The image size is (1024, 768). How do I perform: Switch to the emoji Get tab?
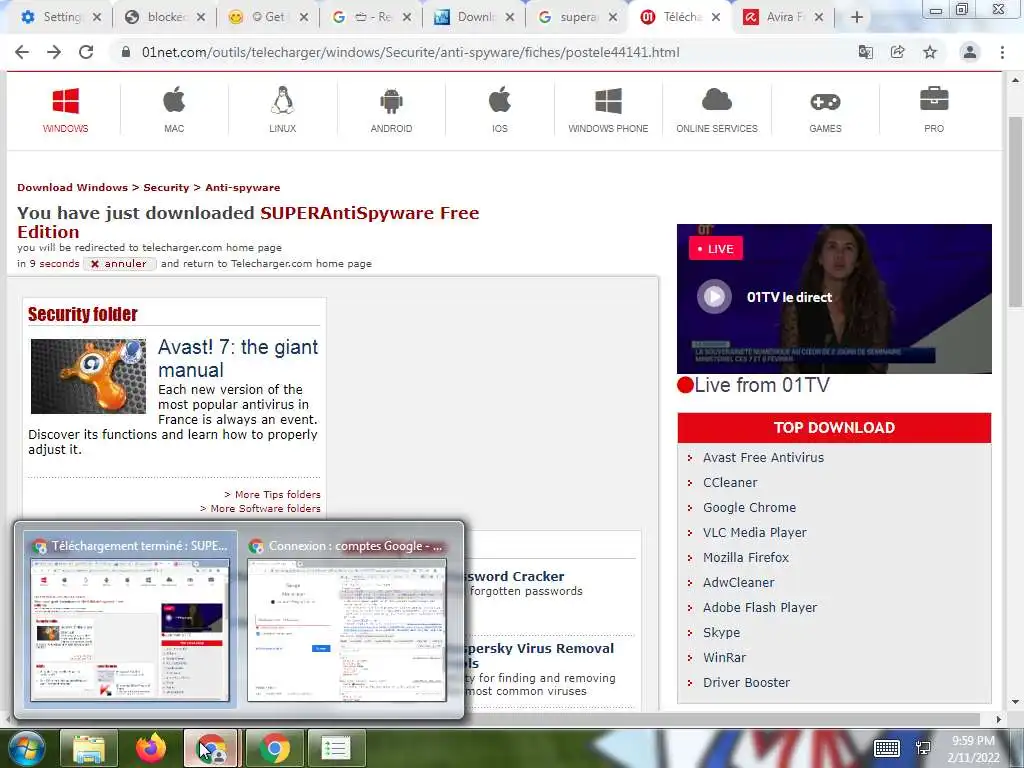pos(268,17)
